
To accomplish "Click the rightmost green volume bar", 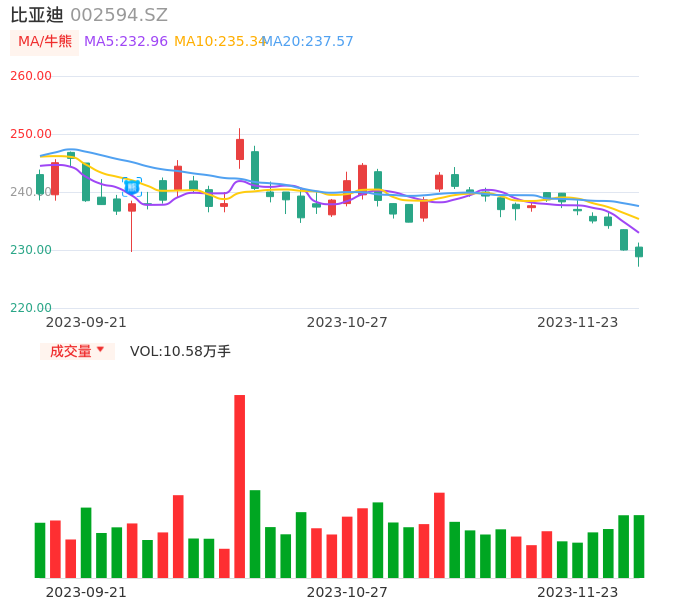I will click(639, 546).
